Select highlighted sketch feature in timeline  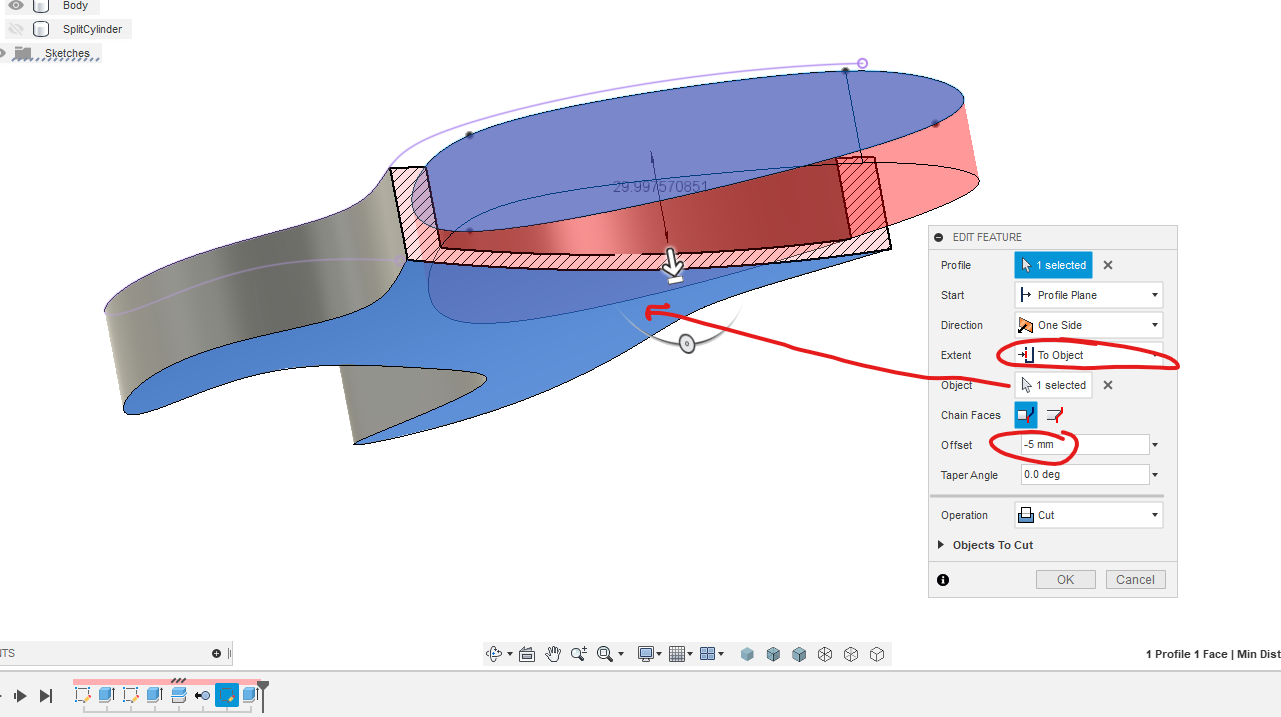[x=227, y=694]
